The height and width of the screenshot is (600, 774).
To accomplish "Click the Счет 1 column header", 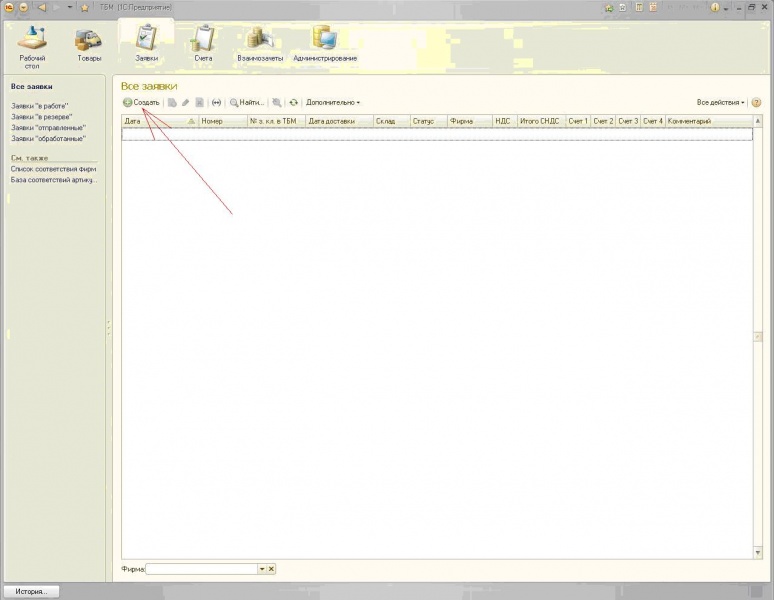I will click(x=578, y=121).
